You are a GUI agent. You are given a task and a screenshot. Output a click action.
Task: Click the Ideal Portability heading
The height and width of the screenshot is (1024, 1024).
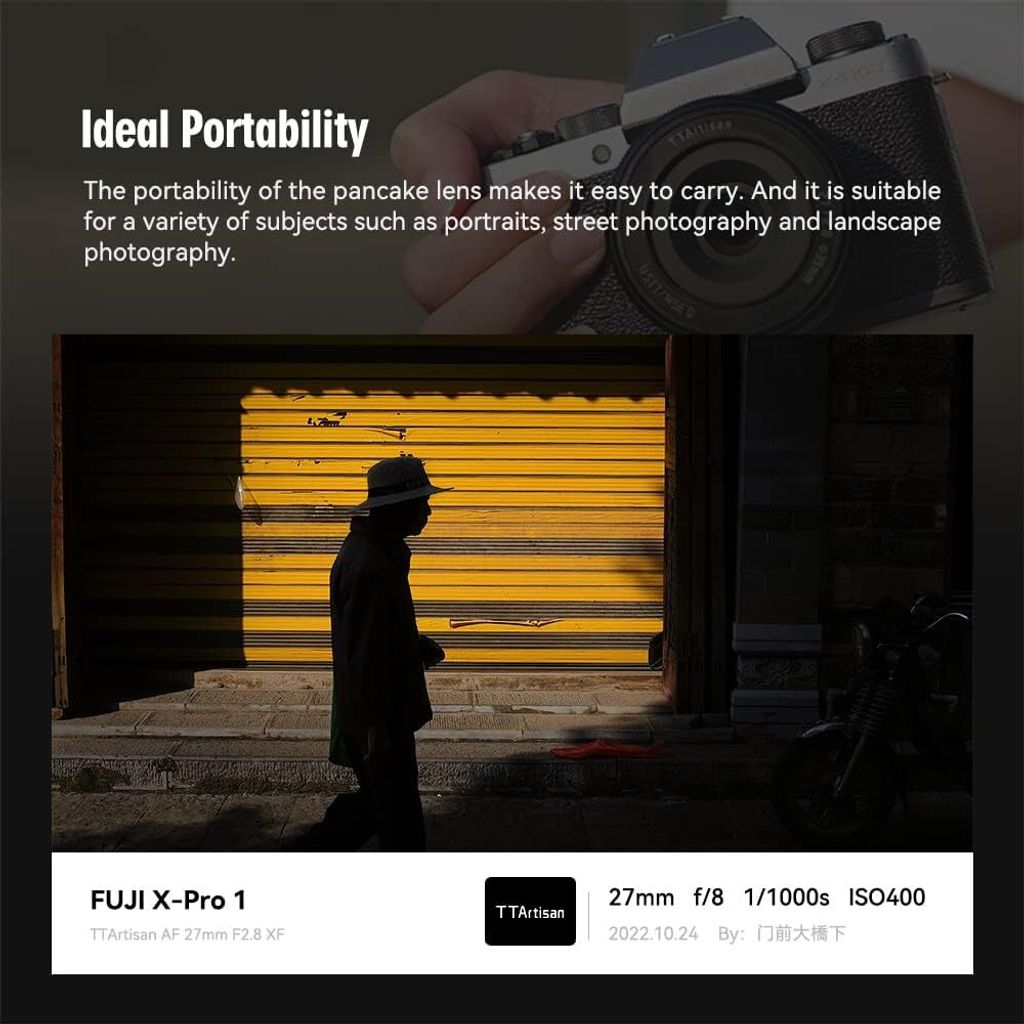click(x=225, y=131)
